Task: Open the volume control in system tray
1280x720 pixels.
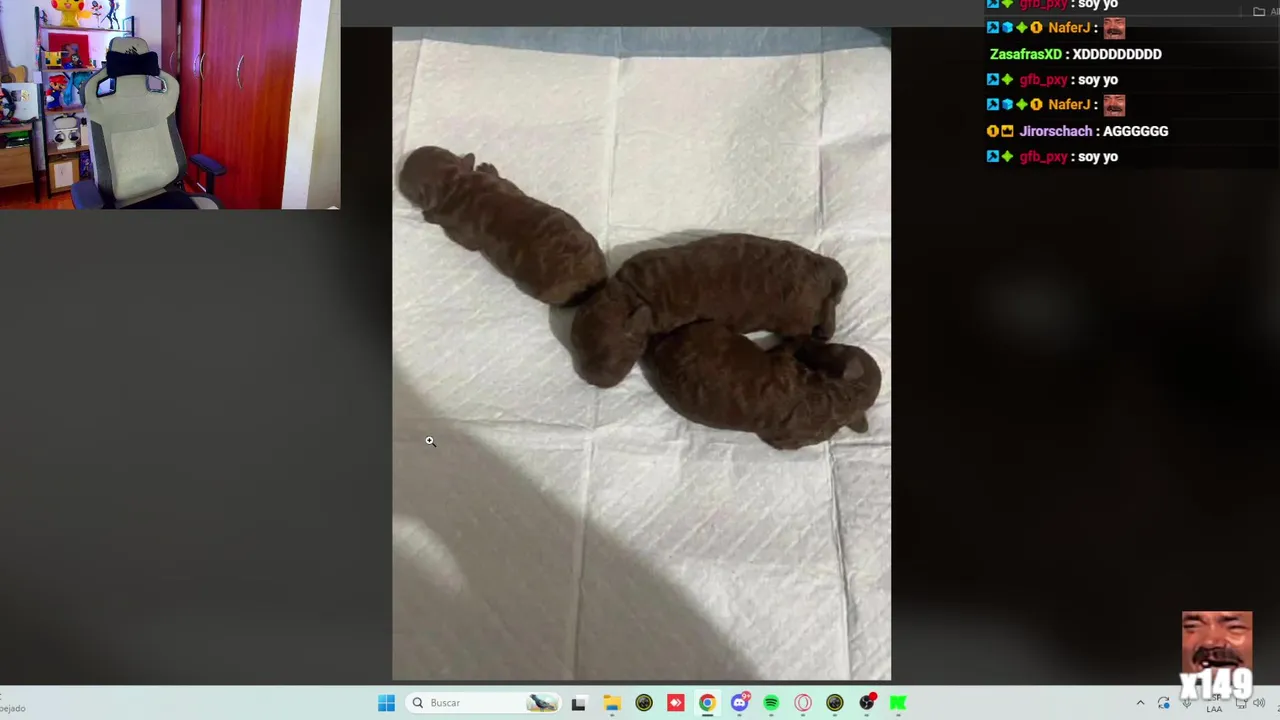Action: (1259, 703)
